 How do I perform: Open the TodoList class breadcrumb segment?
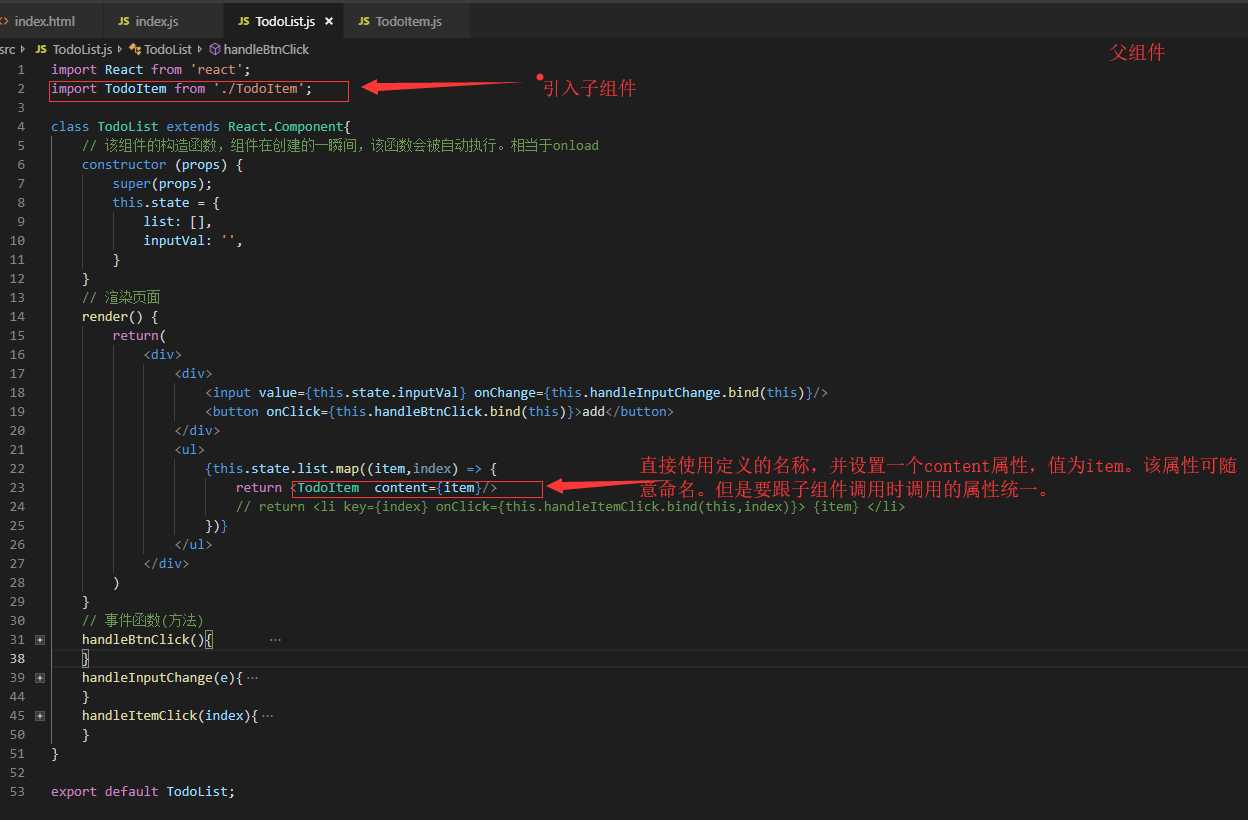tap(168, 49)
